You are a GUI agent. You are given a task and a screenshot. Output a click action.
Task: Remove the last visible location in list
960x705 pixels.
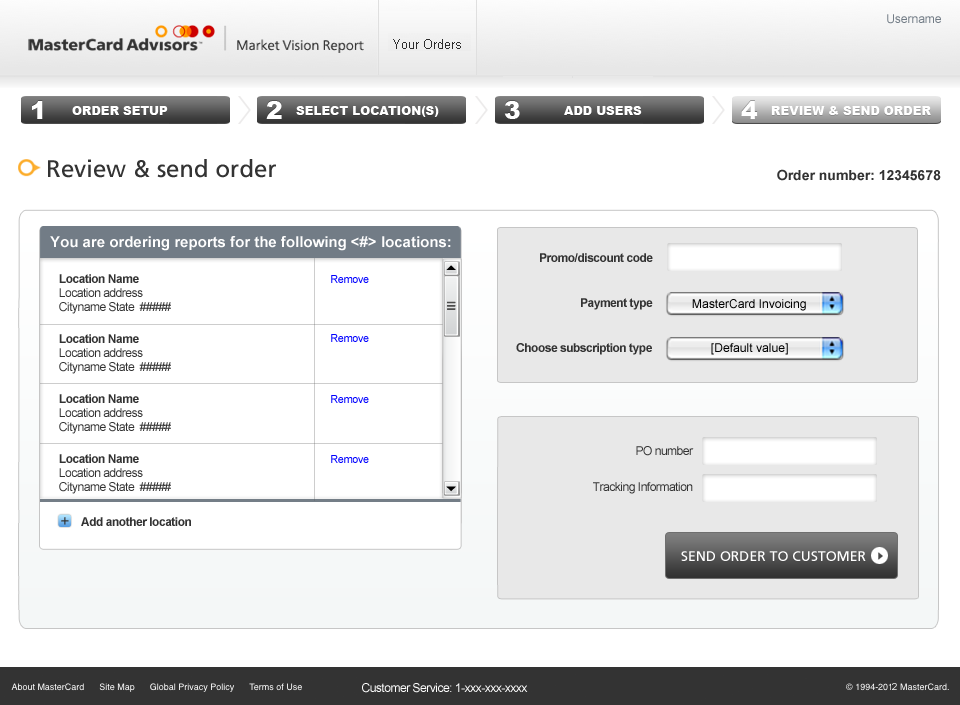(x=349, y=459)
